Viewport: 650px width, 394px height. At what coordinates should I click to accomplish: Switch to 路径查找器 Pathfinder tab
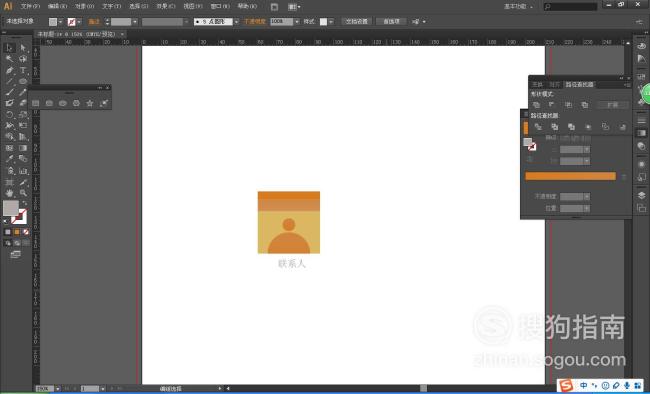coord(580,85)
